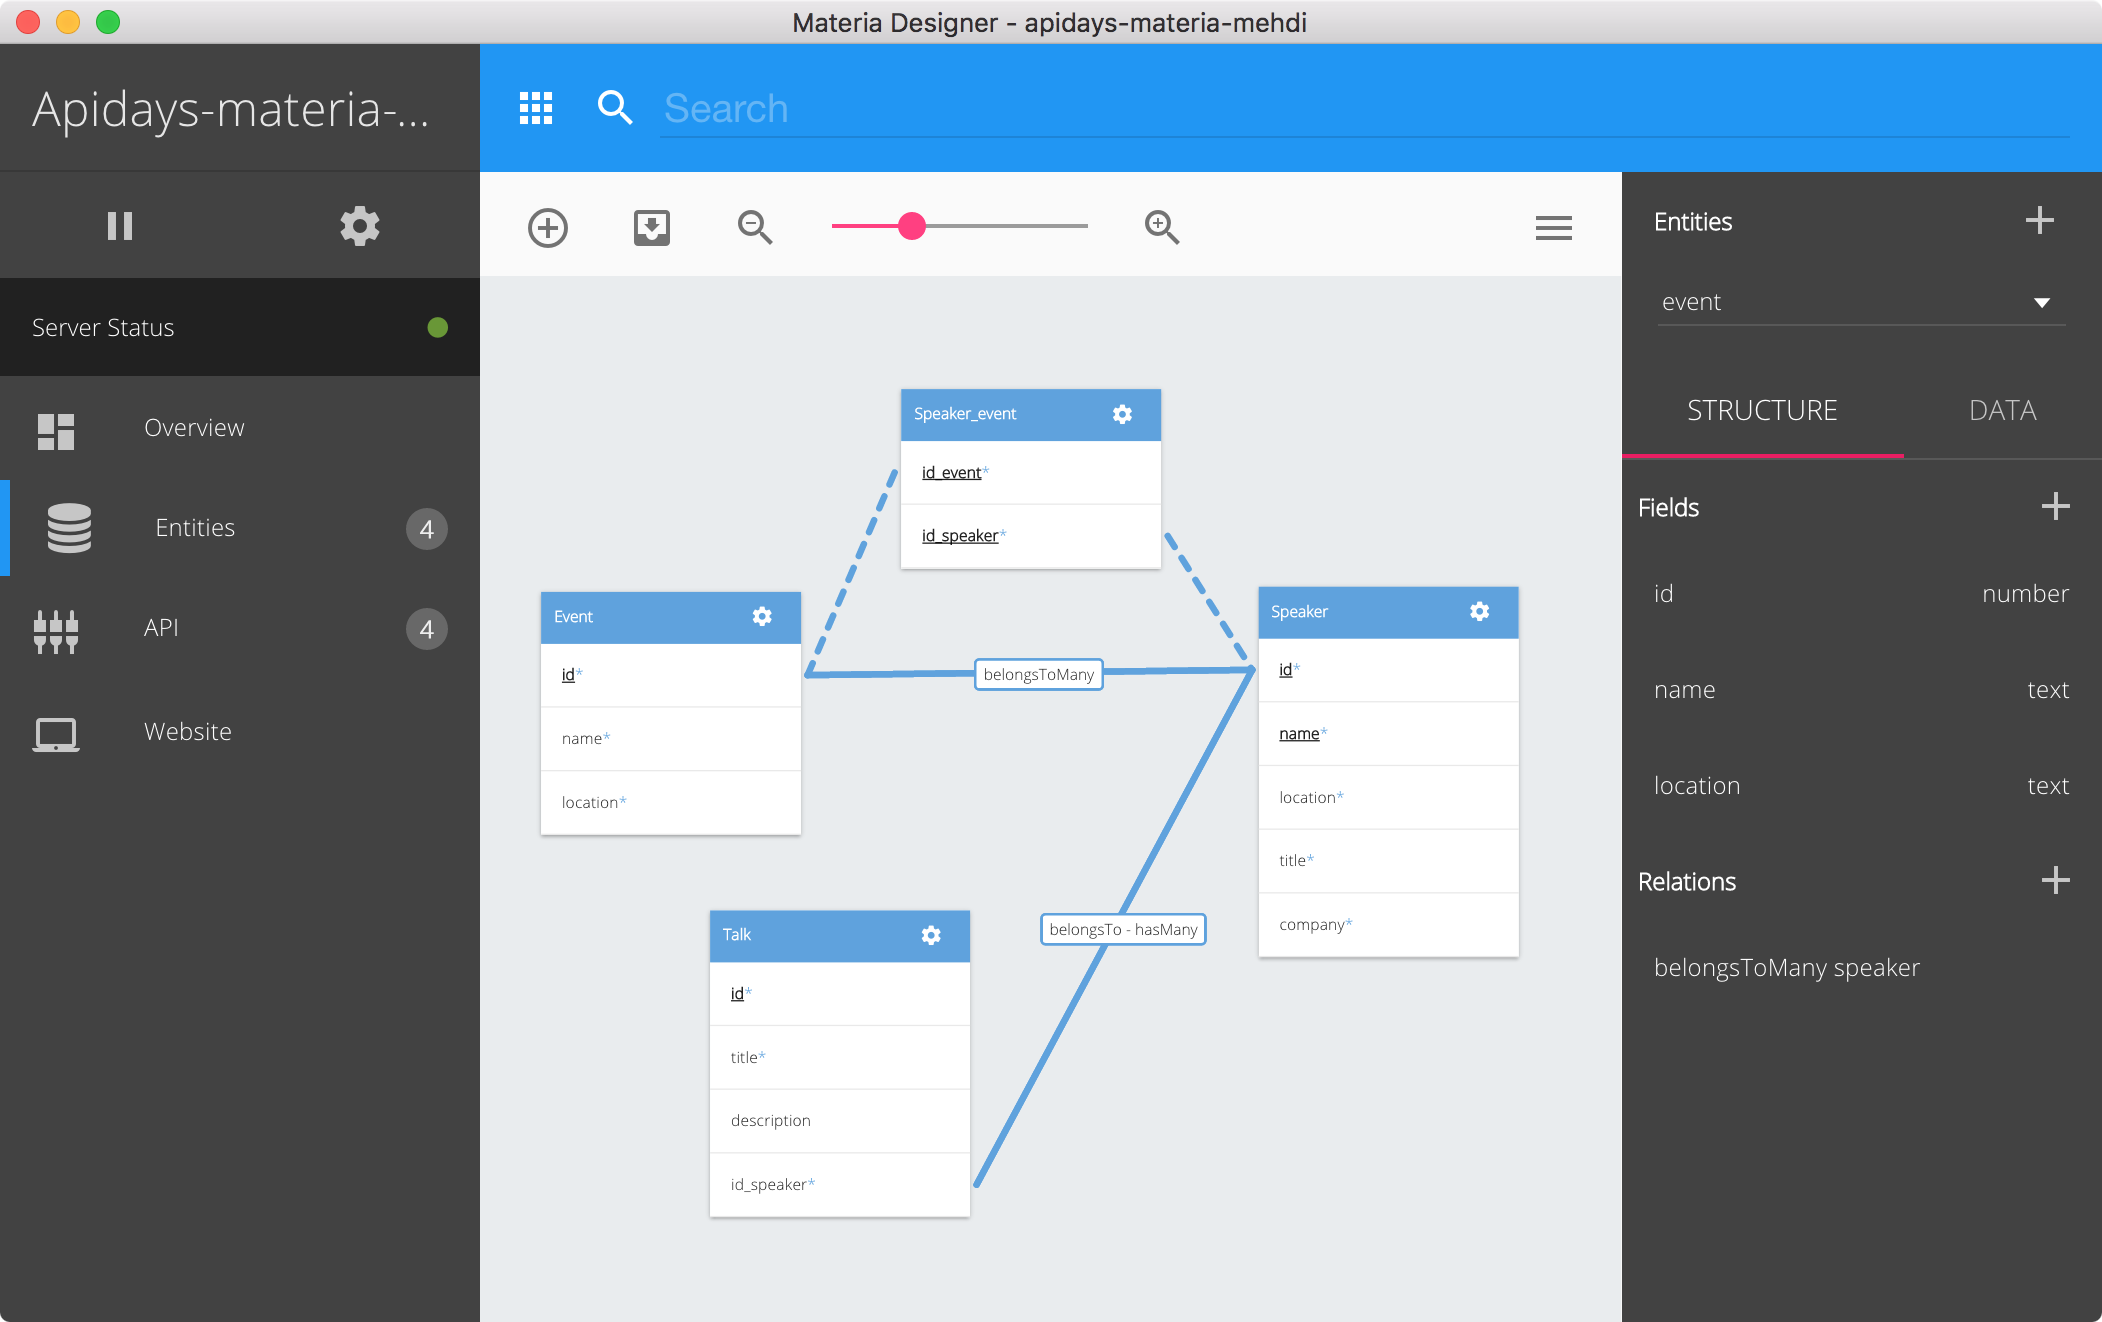Click the add entity circle-plus icon
The width and height of the screenshot is (2102, 1322).
(548, 228)
